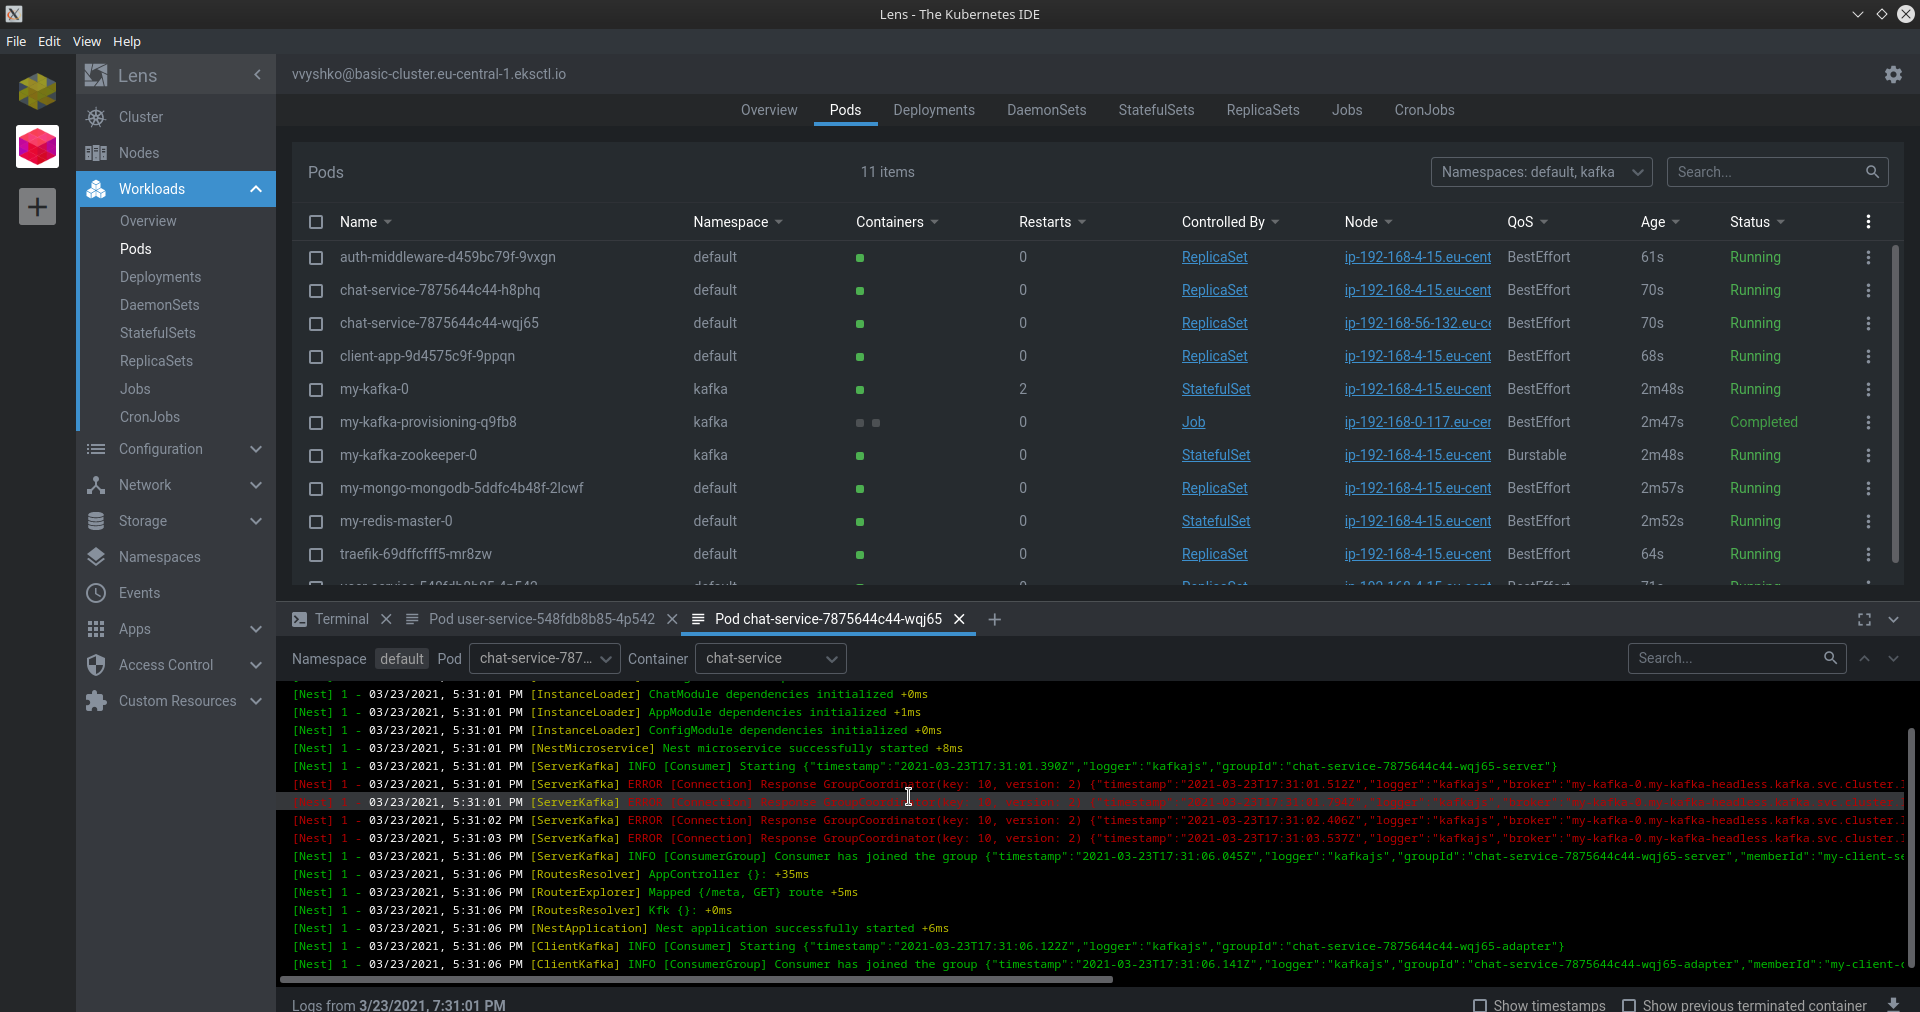Screen dimensions: 1920x1012
Task: Enable Show timestamps checkbox
Action: tap(1480, 1005)
